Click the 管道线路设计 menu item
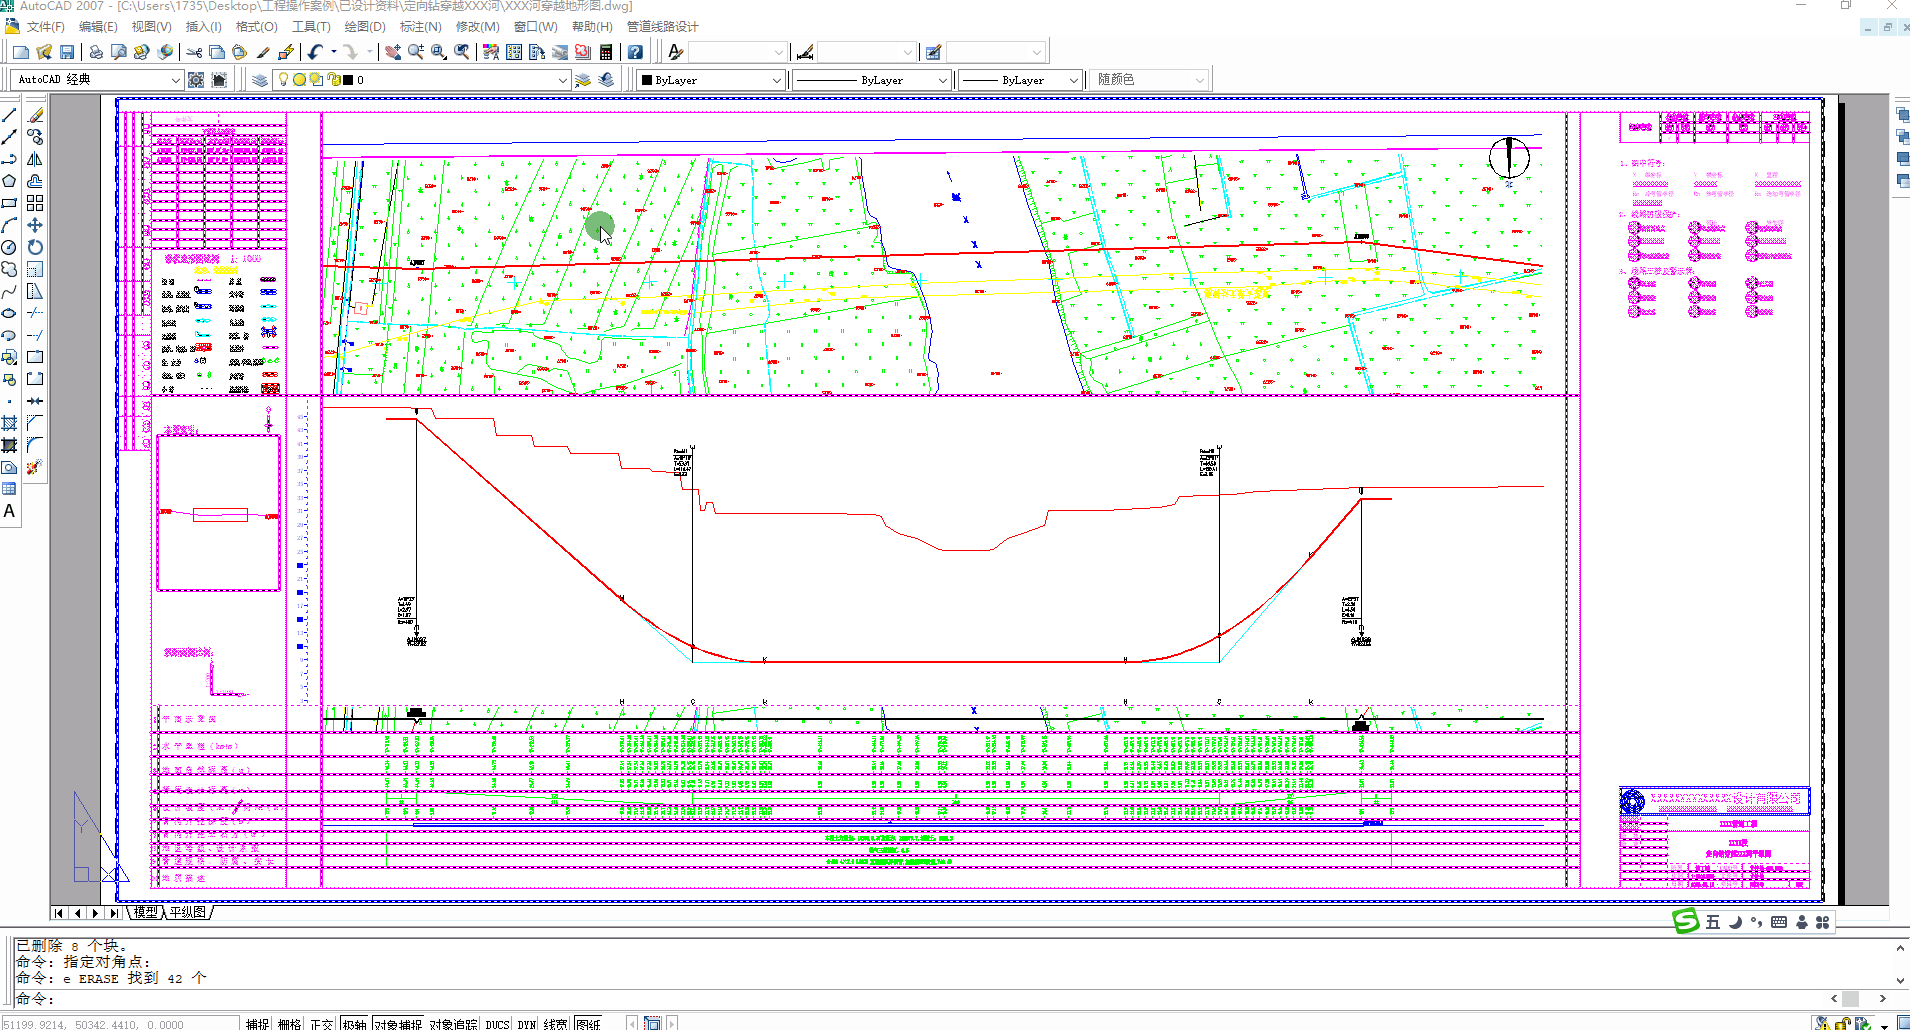Viewport: 1910px width, 1030px height. tap(662, 27)
